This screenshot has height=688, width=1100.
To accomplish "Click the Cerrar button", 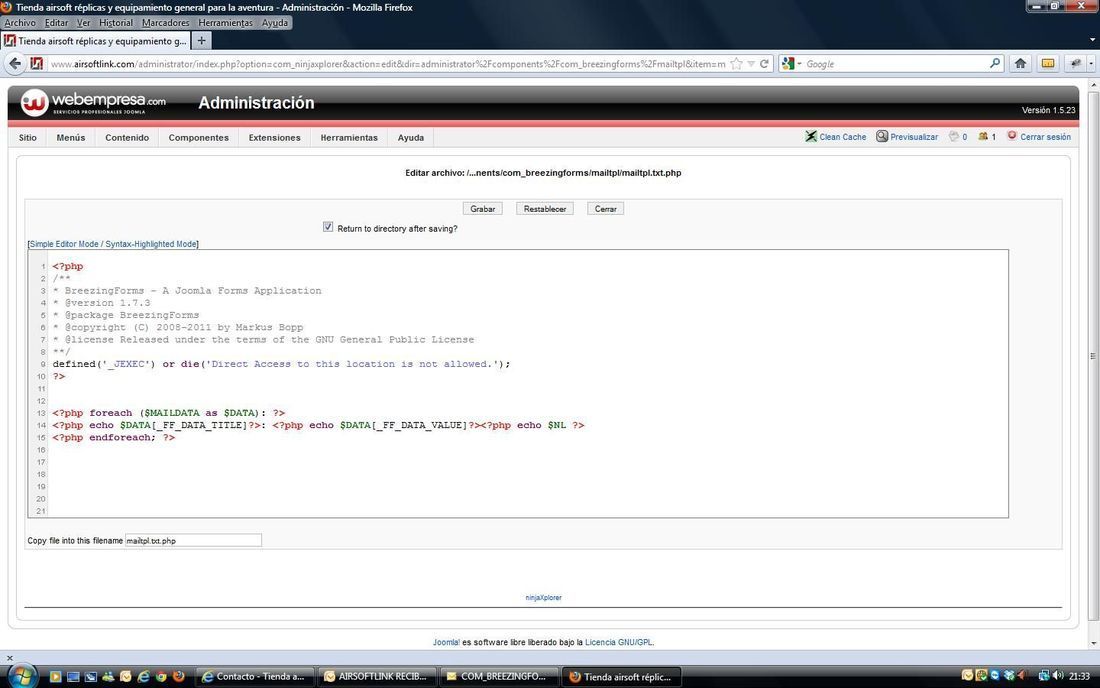I will (x=605, y=209).
